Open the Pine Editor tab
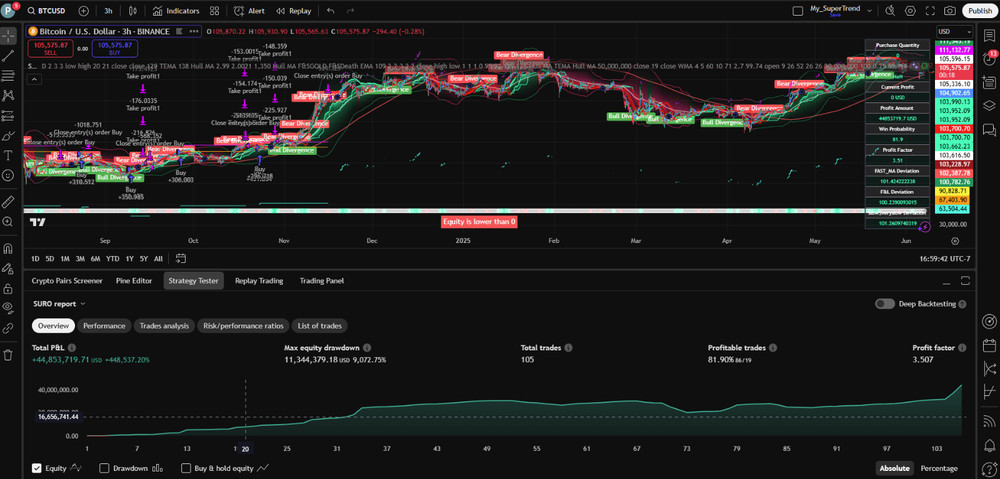This screenshot has height=479, width=1000. tap(134, 281)
